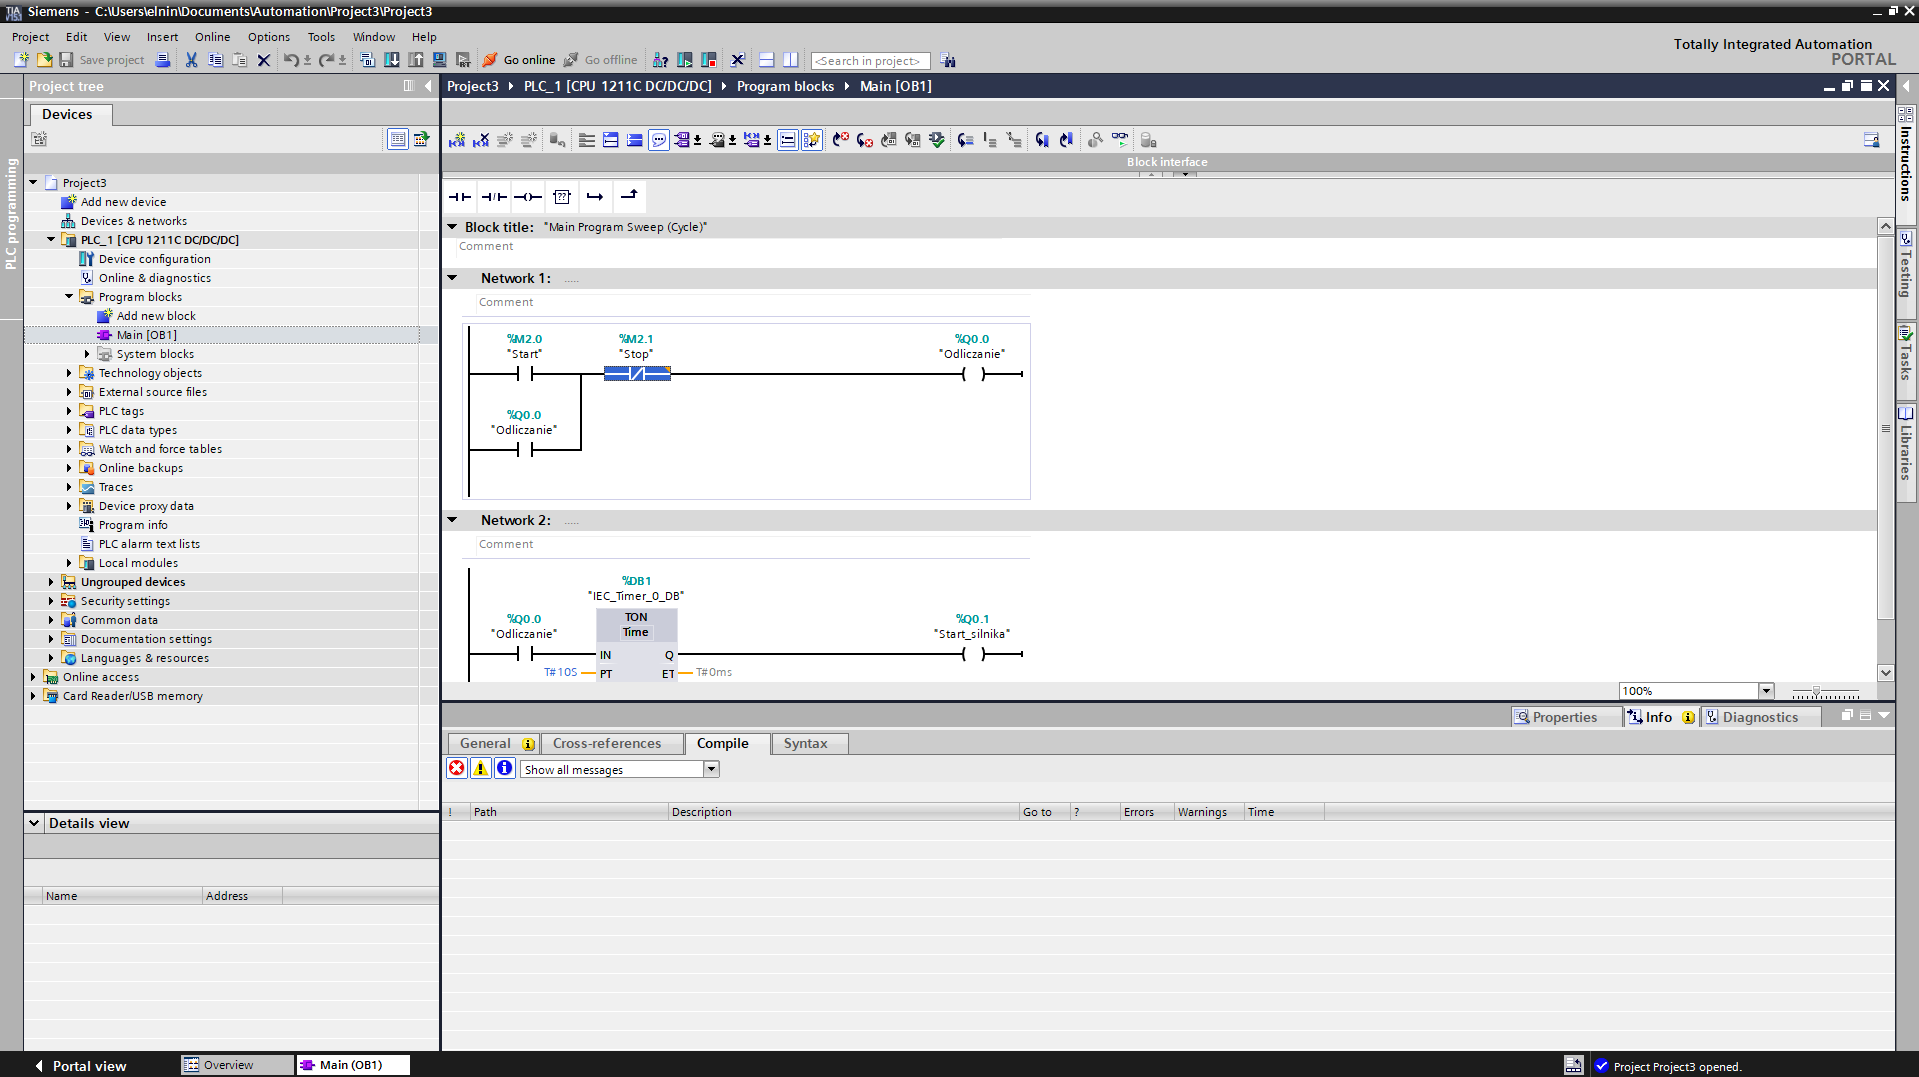Open the Add new block entry

click(x=156, y=315)
